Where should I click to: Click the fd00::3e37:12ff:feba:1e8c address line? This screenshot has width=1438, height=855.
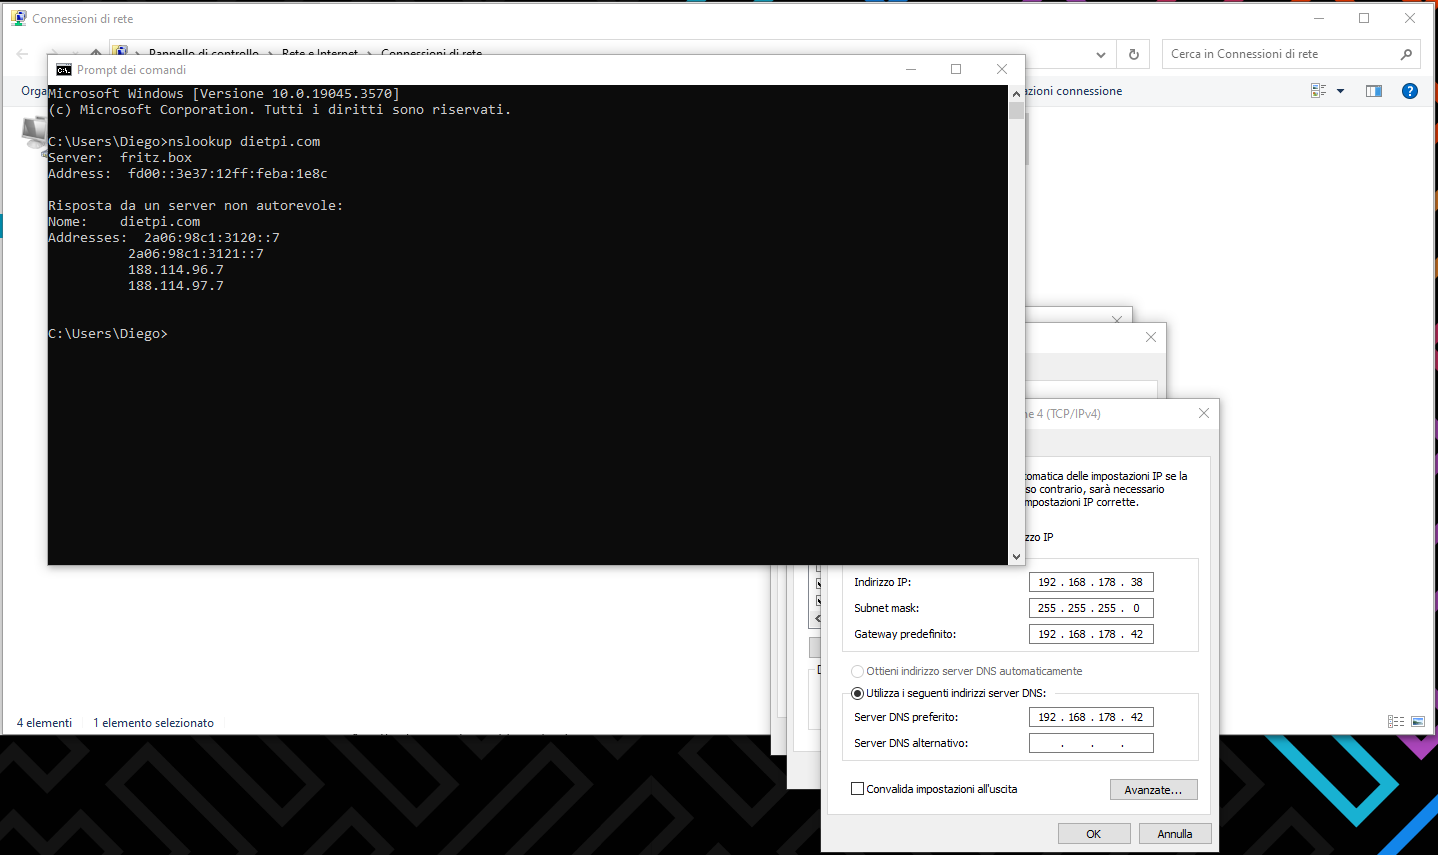tap(188, 174)
